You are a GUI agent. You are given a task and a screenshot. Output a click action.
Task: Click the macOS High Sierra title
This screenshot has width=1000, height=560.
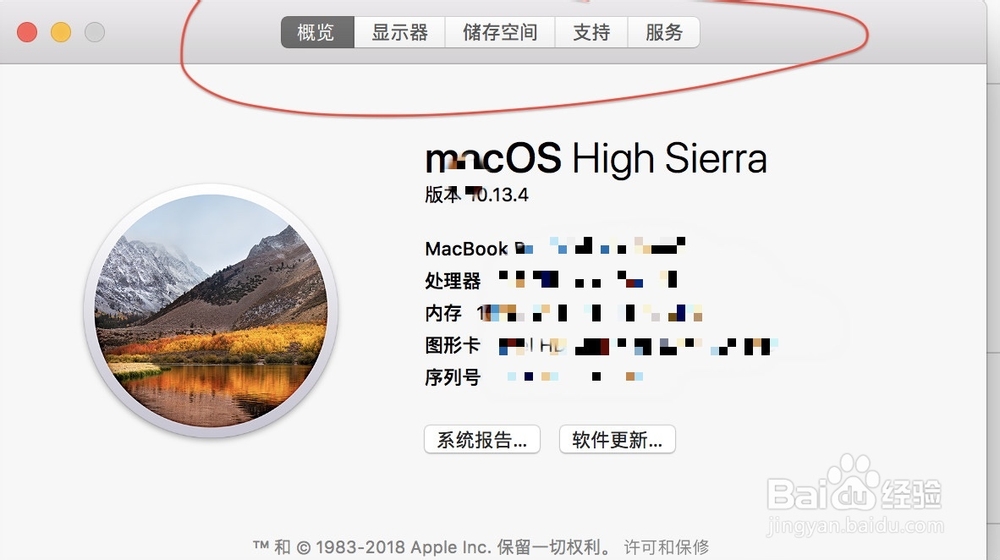(x=596, y=158)
